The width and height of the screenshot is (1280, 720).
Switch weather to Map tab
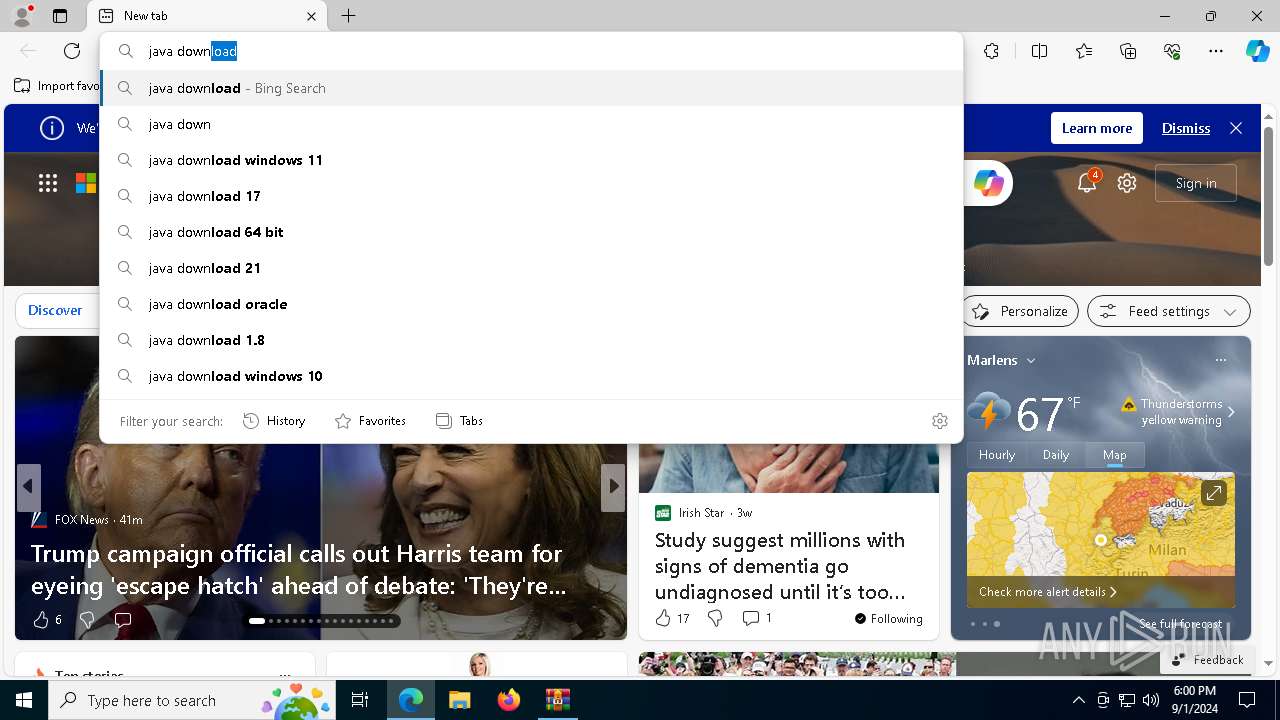(x=1114, y=454)
